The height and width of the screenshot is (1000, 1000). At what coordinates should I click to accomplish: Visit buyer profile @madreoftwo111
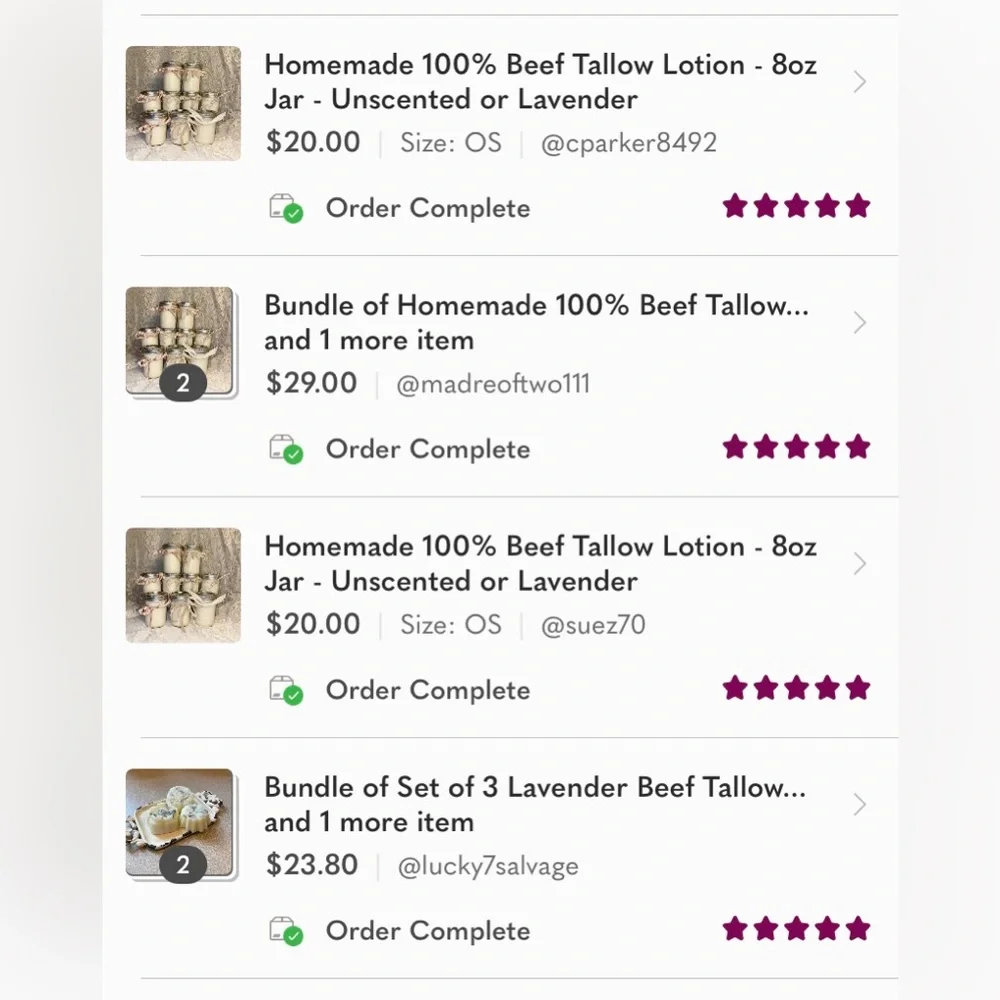click(493, 384)
